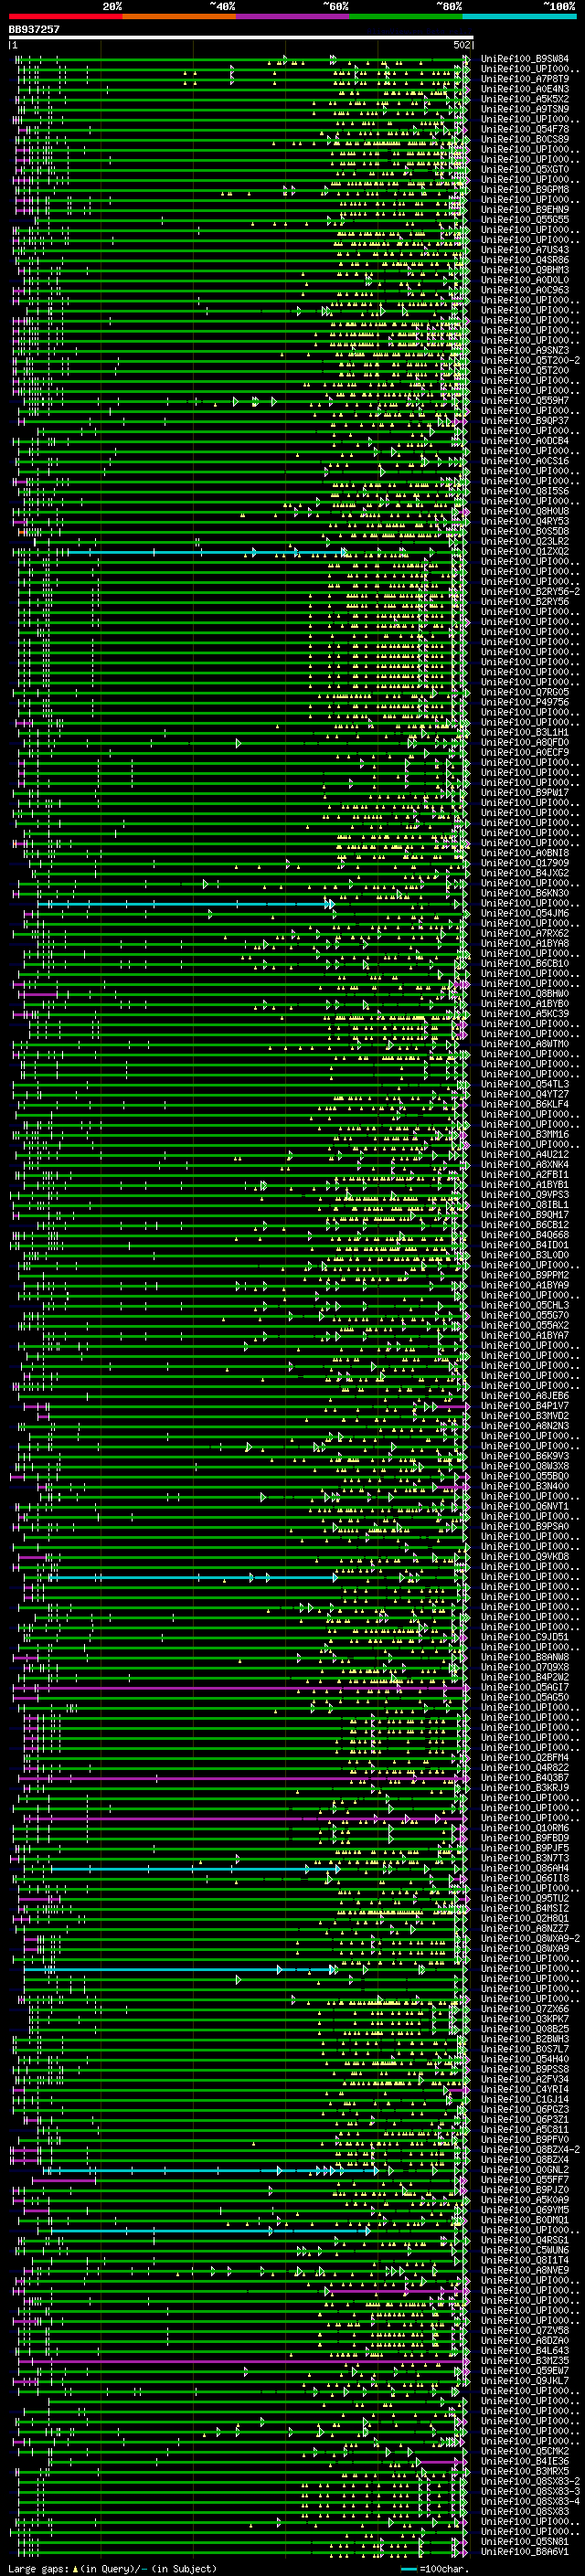585x2576 pixels.
Task: Click cyan alignment bar of UniRef100_Q1ZXQ2
Action: pos(205,552)
